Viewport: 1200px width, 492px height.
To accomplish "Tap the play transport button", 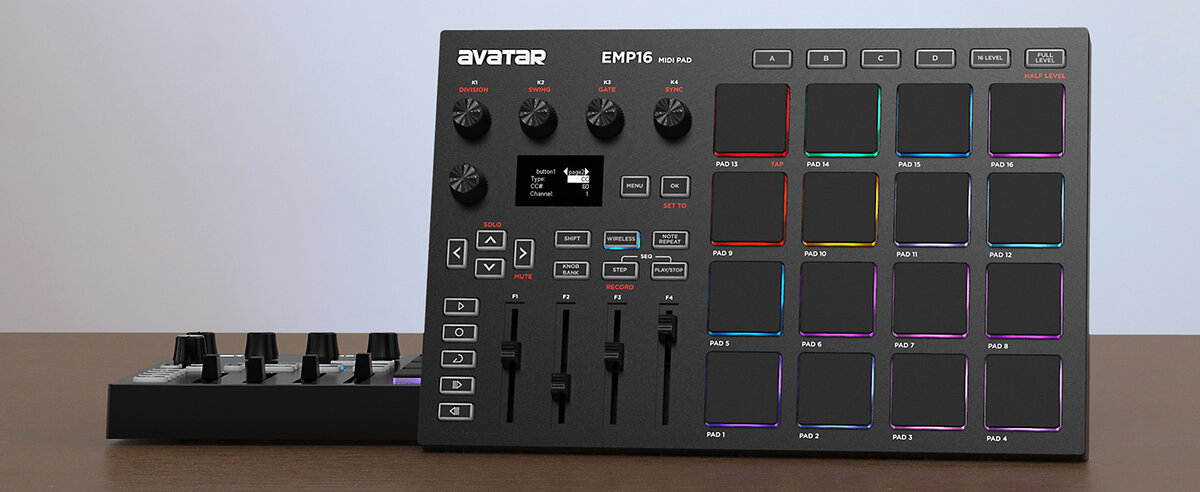I will pyautogui.click(x=460, y=306).
